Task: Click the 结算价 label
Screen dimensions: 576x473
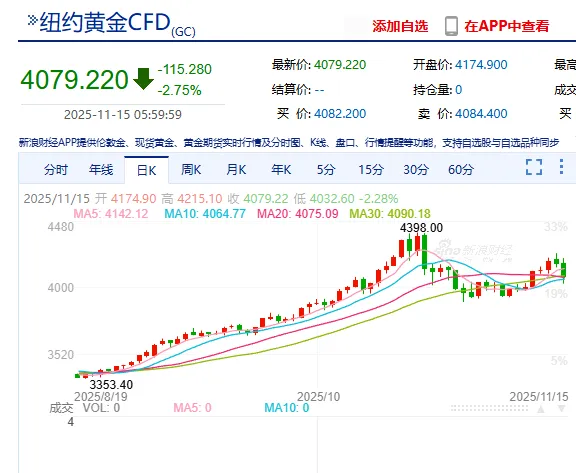Action: click(x=292, y=90)
